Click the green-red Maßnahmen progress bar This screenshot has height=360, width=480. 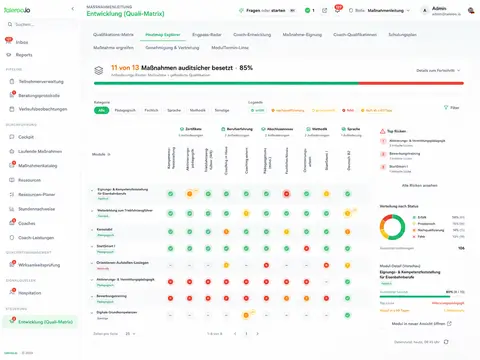click(279, 83)
